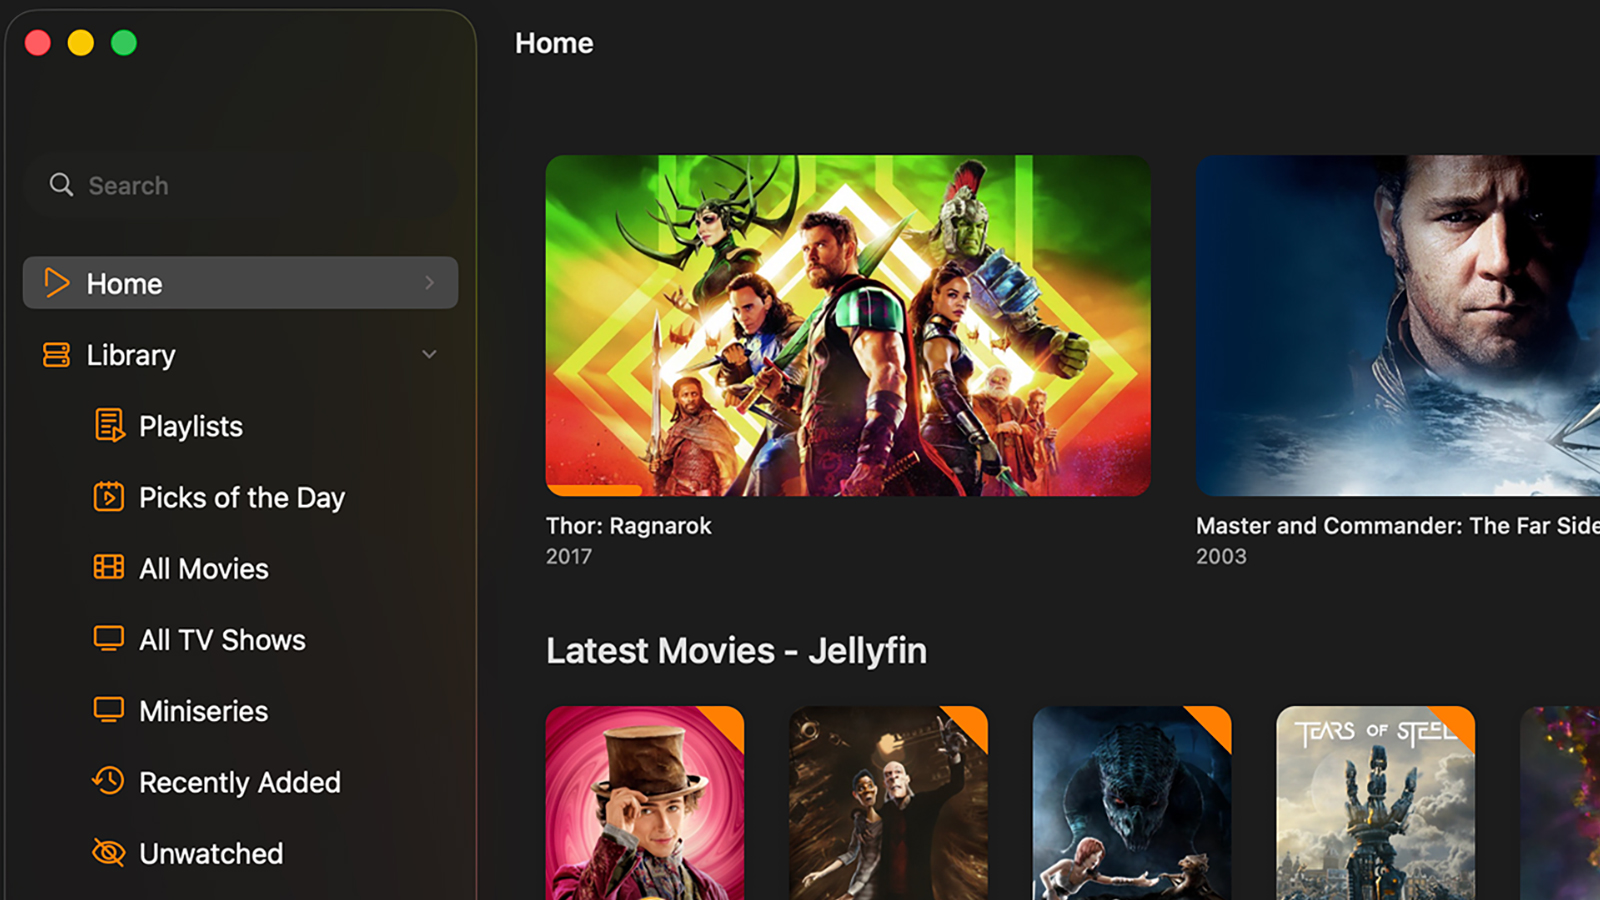1600x900 pixels.
Task: Click the chevron on the Home row
Action: point(429,283)
